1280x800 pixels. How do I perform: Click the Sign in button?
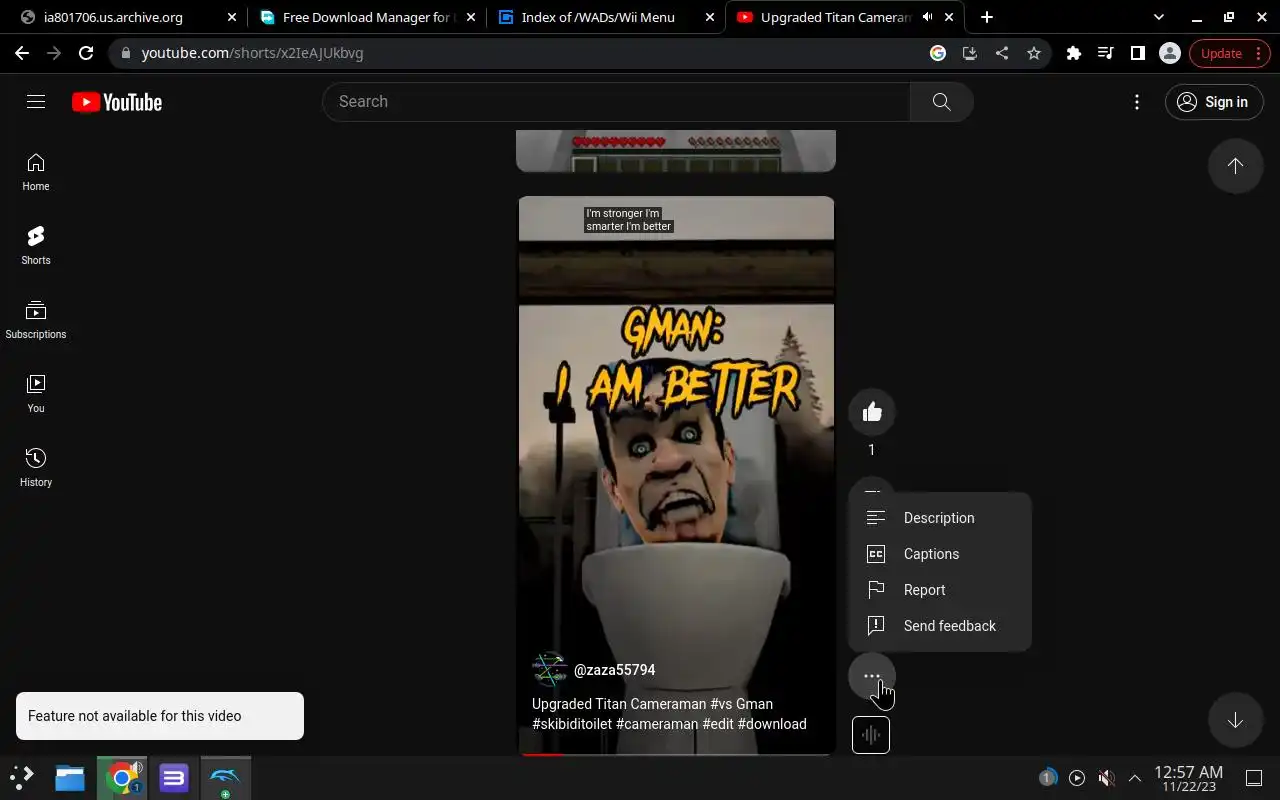tap(1213, 102)
